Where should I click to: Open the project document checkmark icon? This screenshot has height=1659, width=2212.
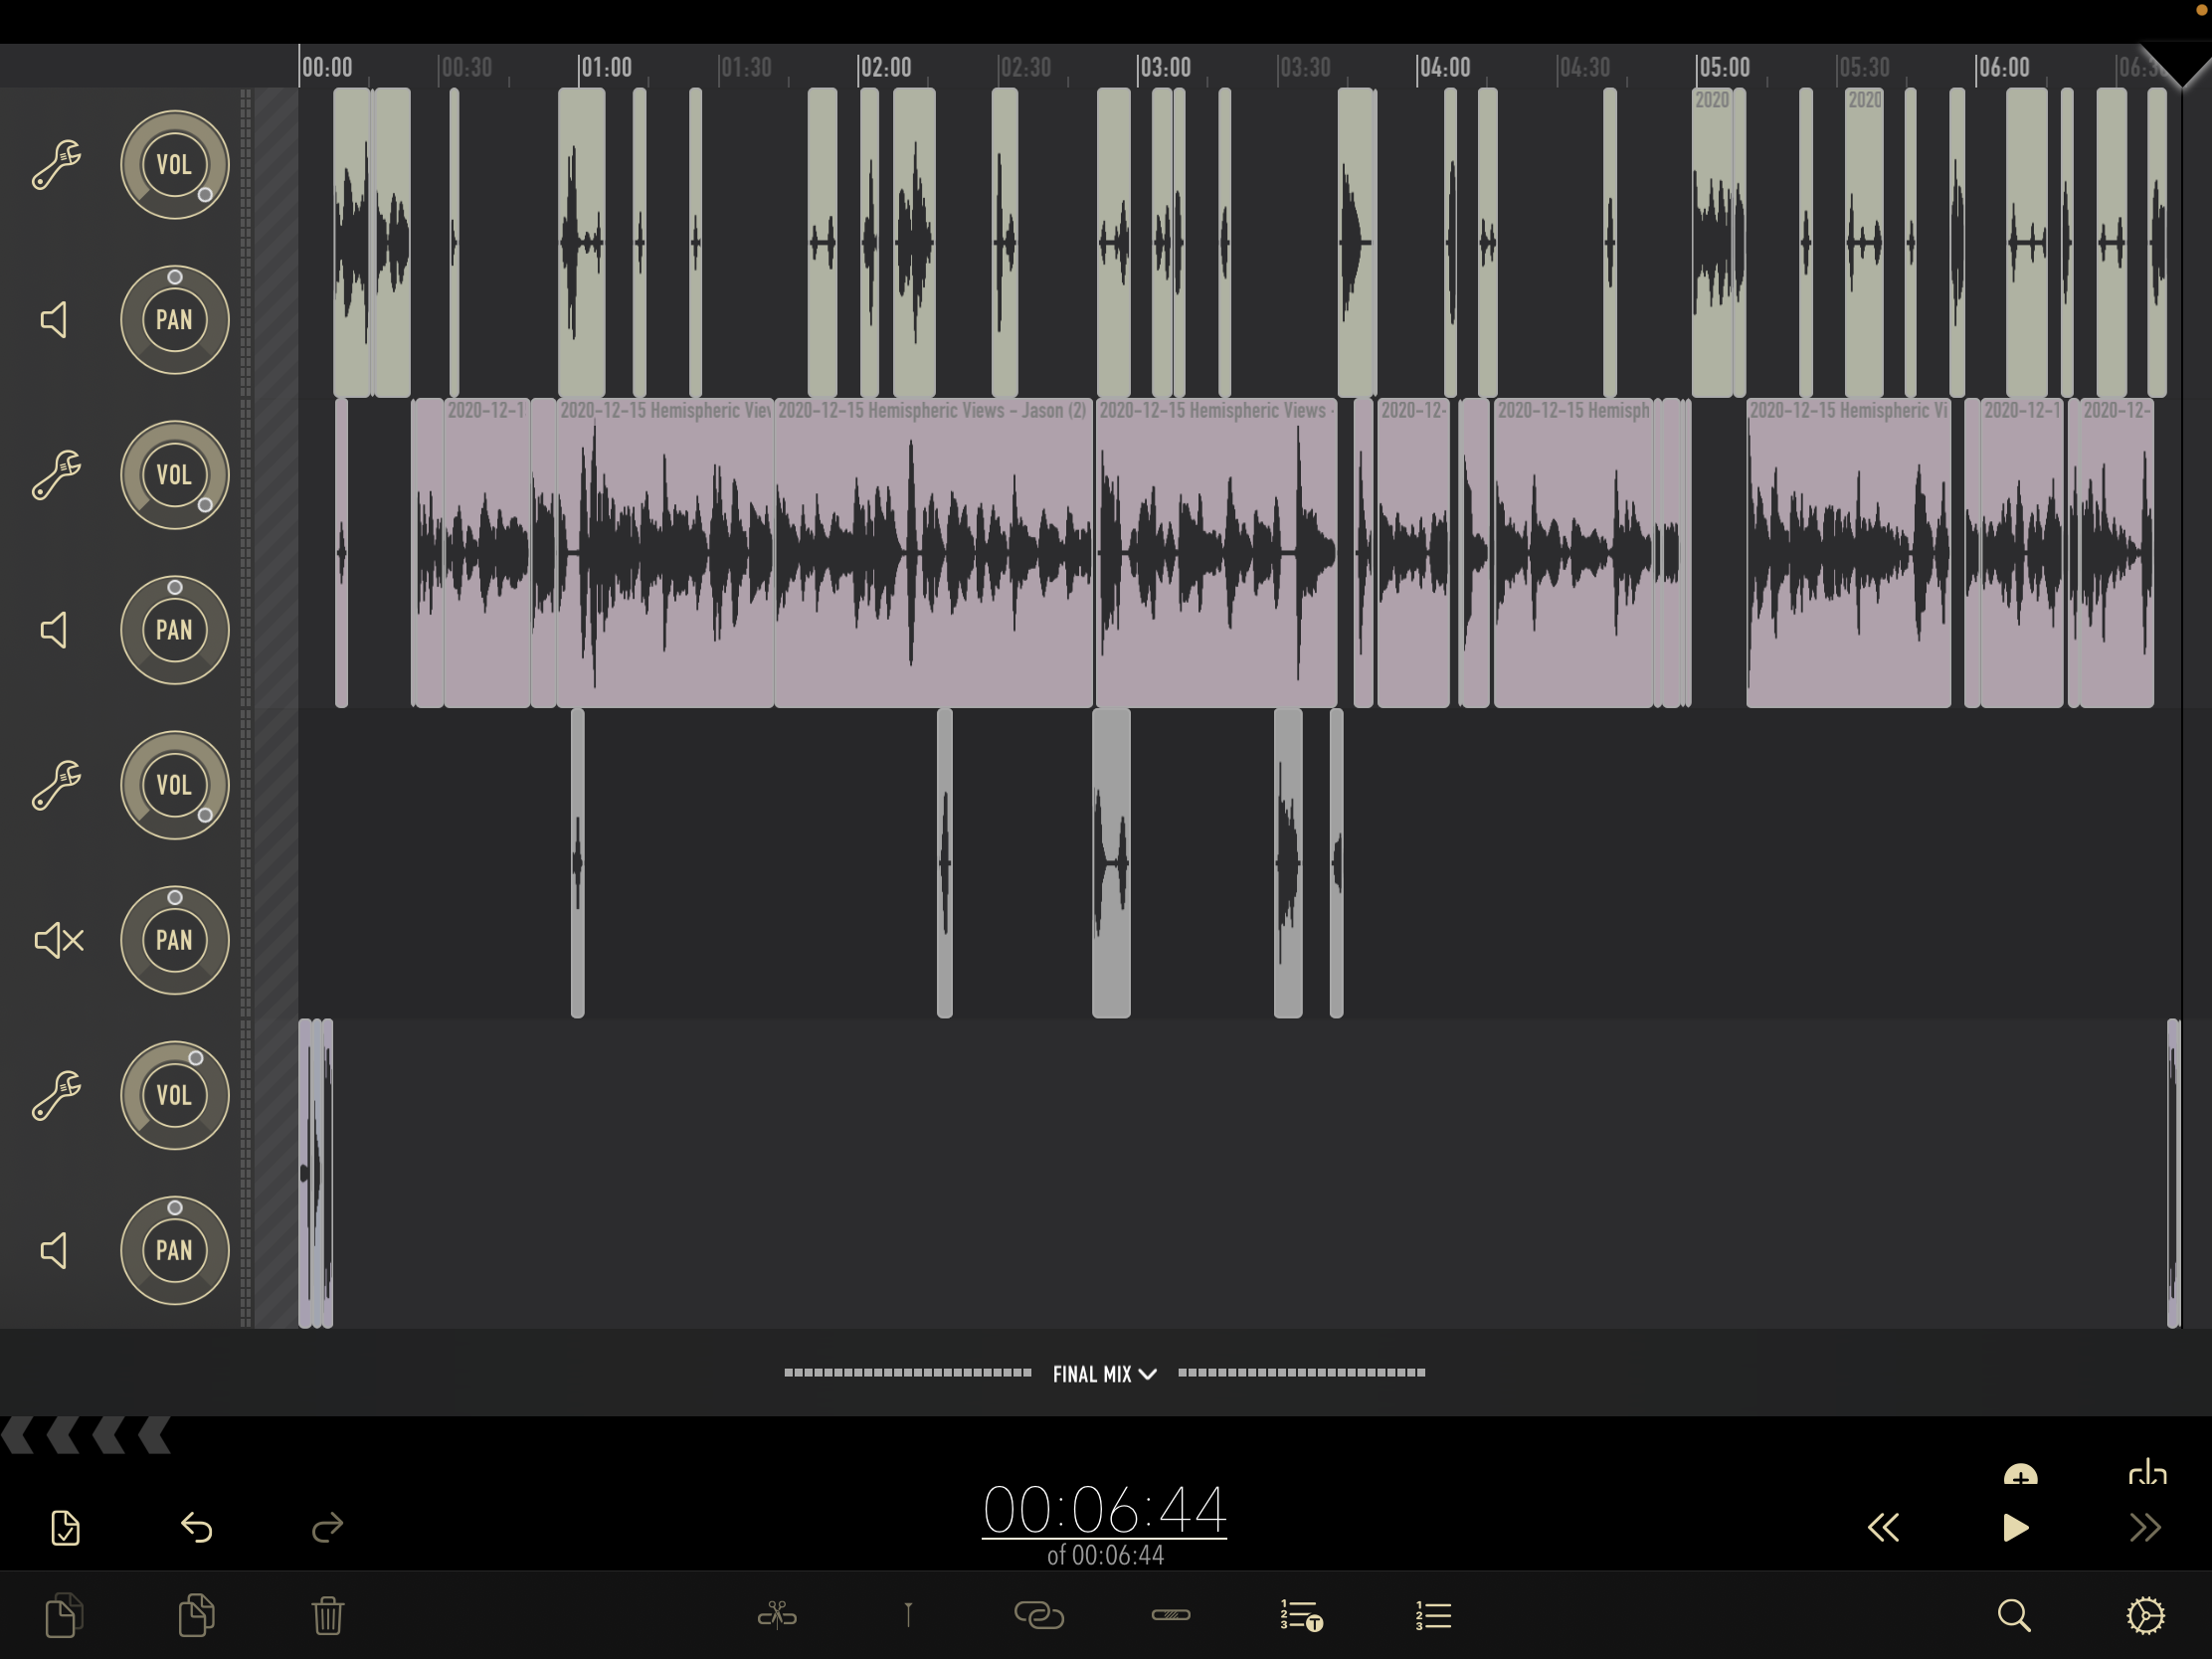click(x=65, y=1528)
